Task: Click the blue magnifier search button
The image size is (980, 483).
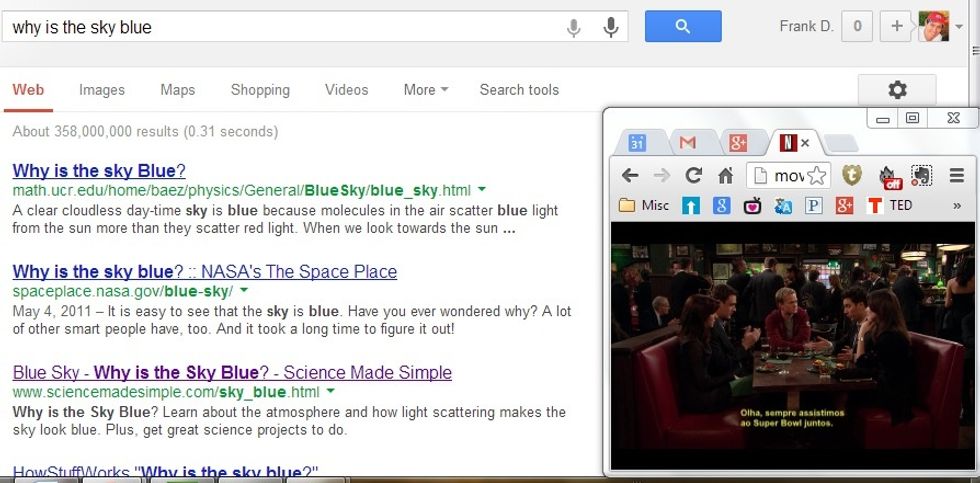Action: point(683,26)
